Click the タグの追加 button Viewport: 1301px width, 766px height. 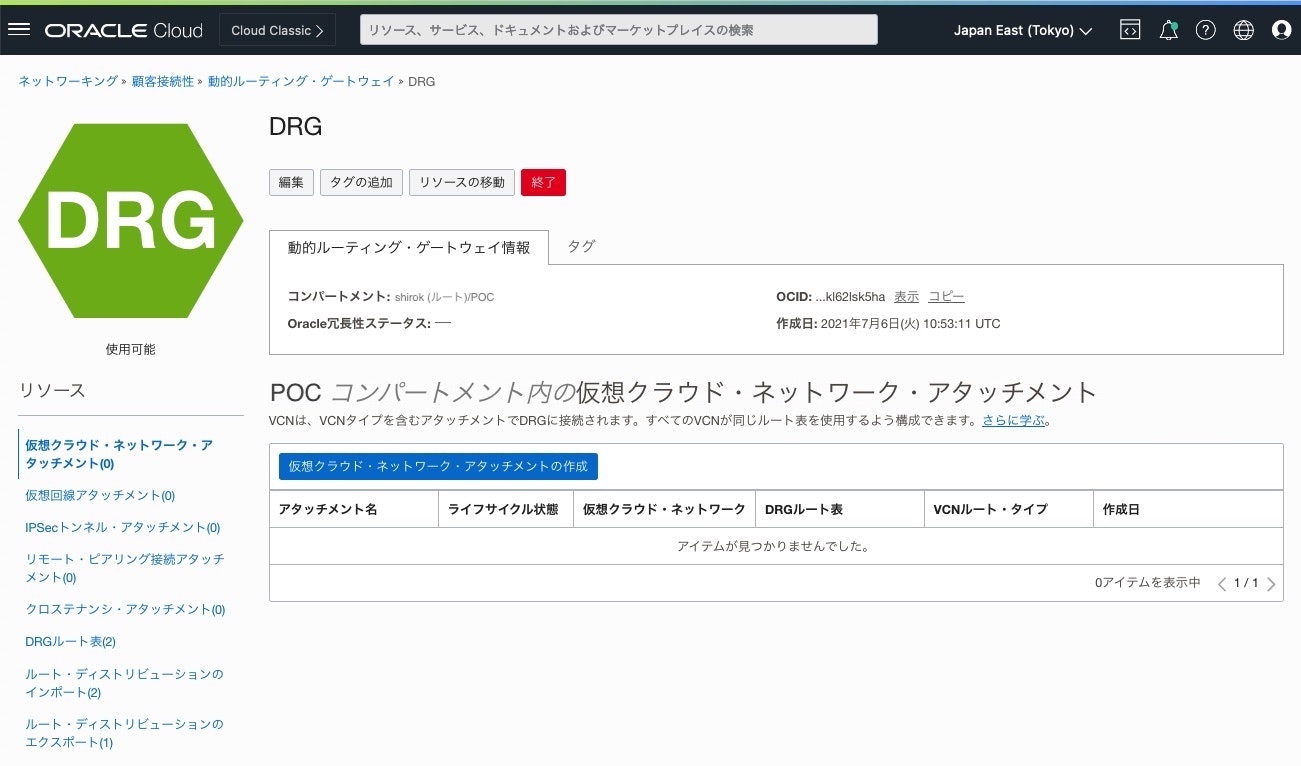362,182
